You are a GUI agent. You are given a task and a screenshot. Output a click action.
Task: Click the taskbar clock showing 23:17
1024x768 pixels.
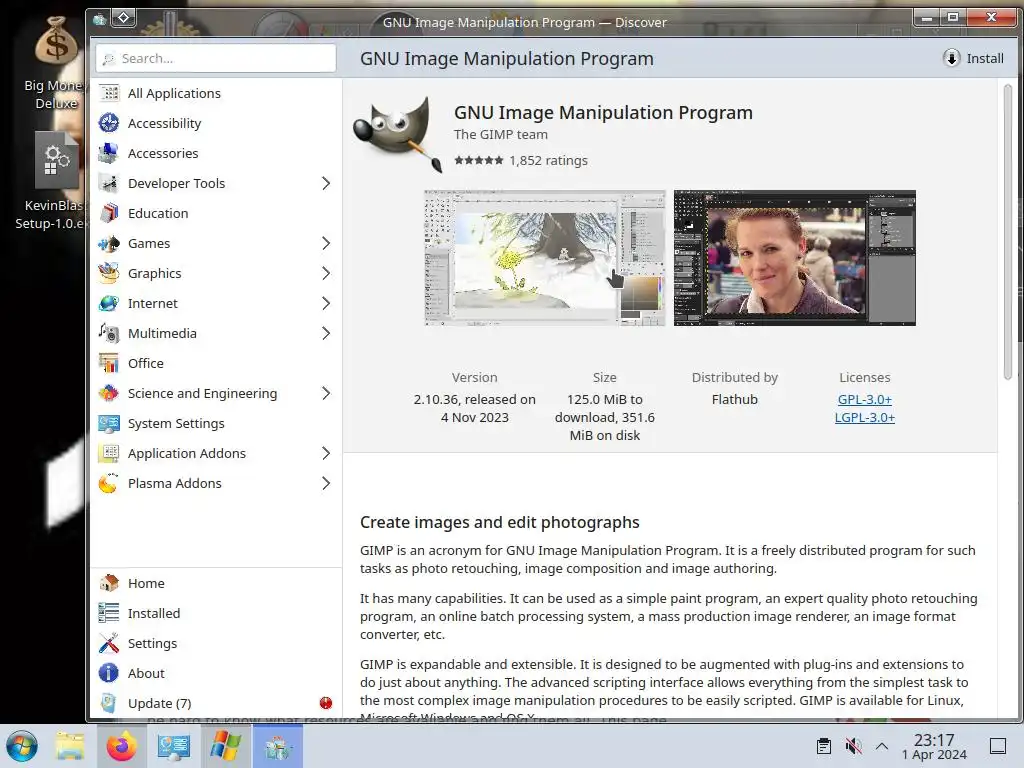935,746
